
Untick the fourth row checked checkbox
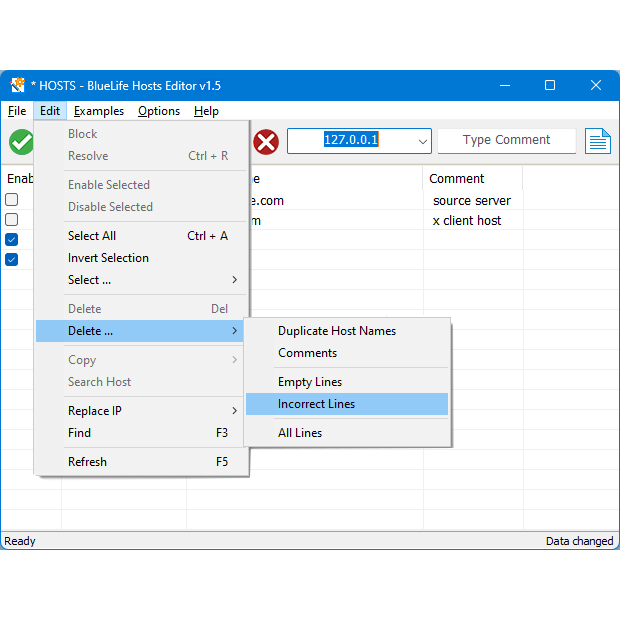tap(11, 259)
